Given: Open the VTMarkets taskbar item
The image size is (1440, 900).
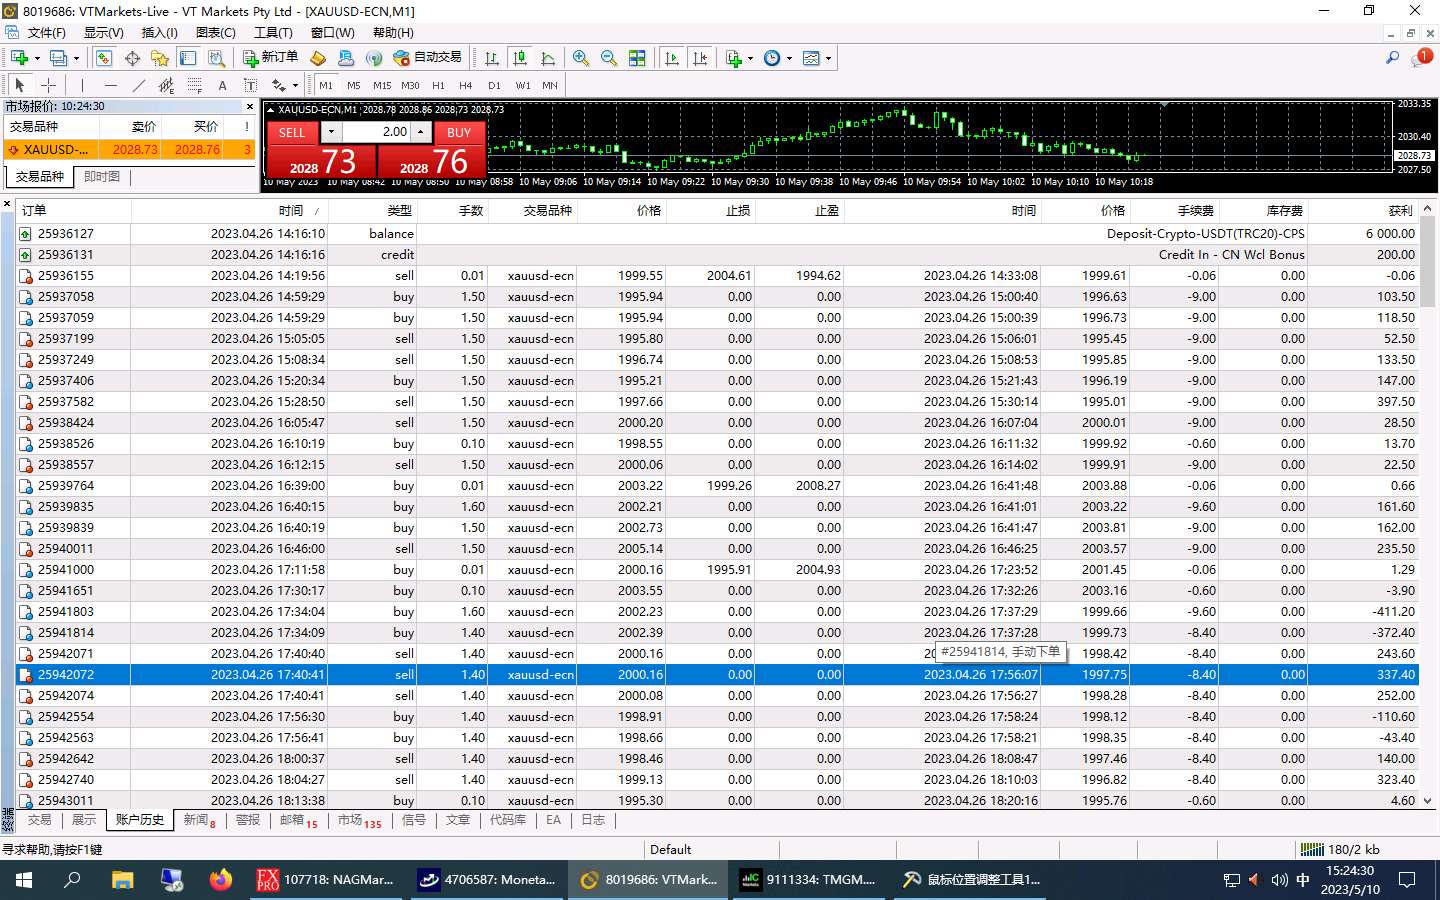Looking at the screenshot, I should pyautogui.click(x=648, y=880).
